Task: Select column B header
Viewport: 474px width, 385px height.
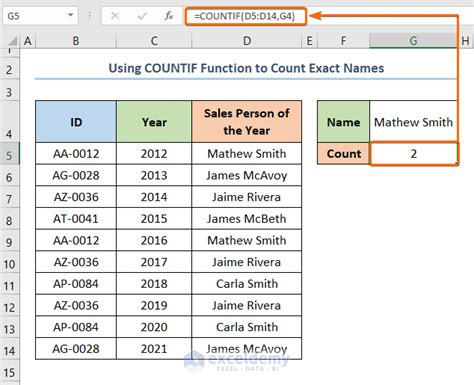Action: click(x=76, y=41)
